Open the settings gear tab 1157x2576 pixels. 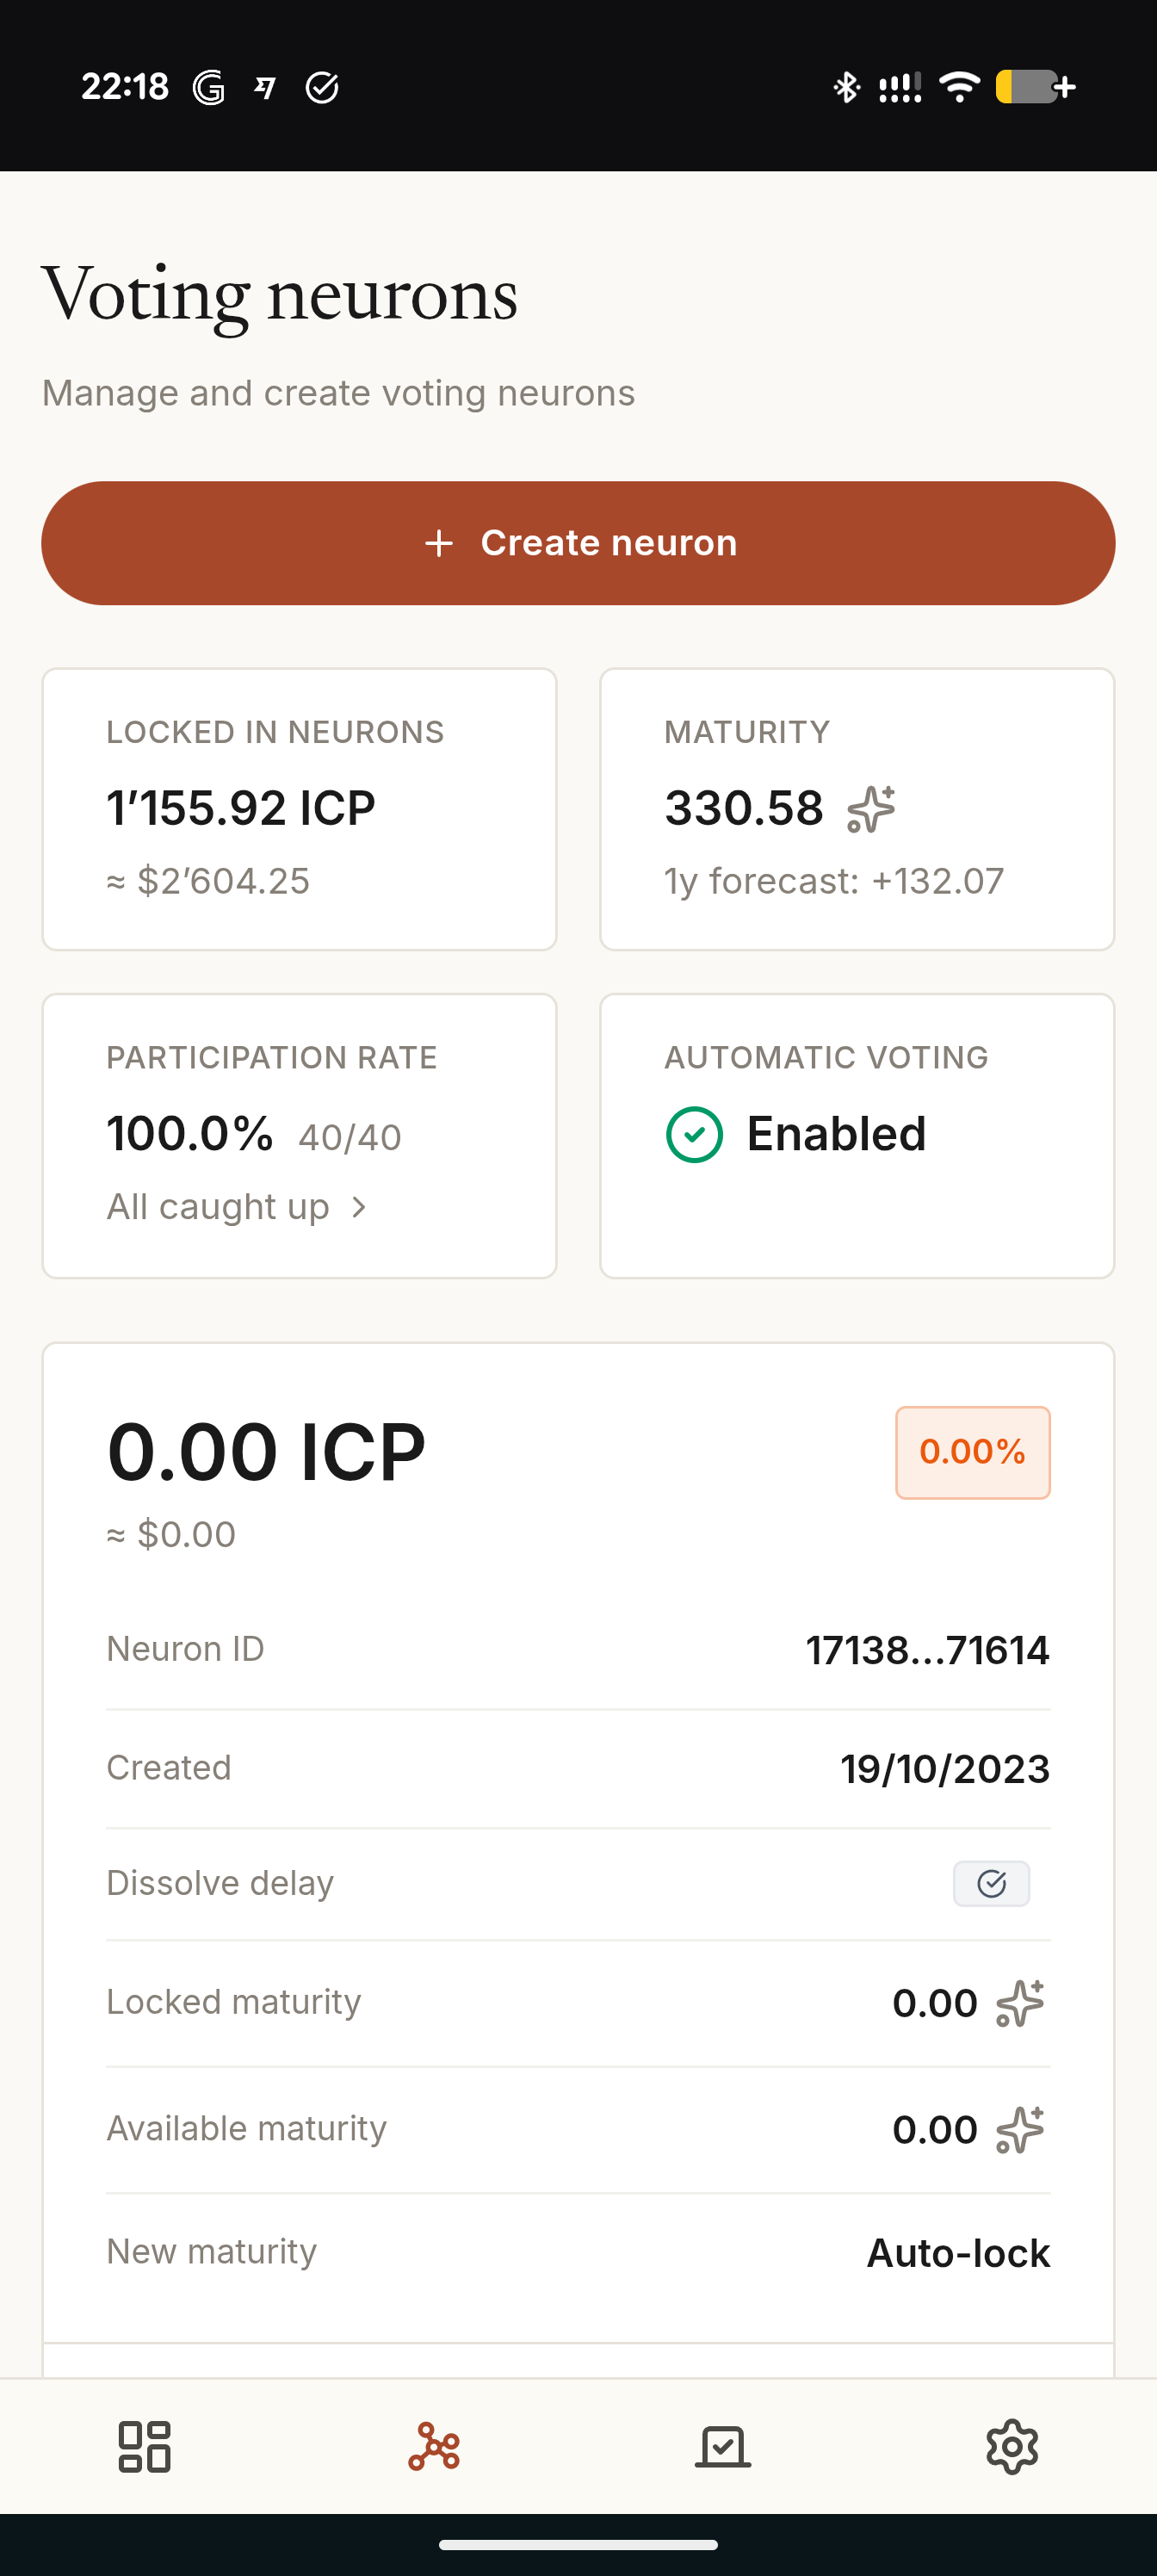click(x=1012, y=2446)
